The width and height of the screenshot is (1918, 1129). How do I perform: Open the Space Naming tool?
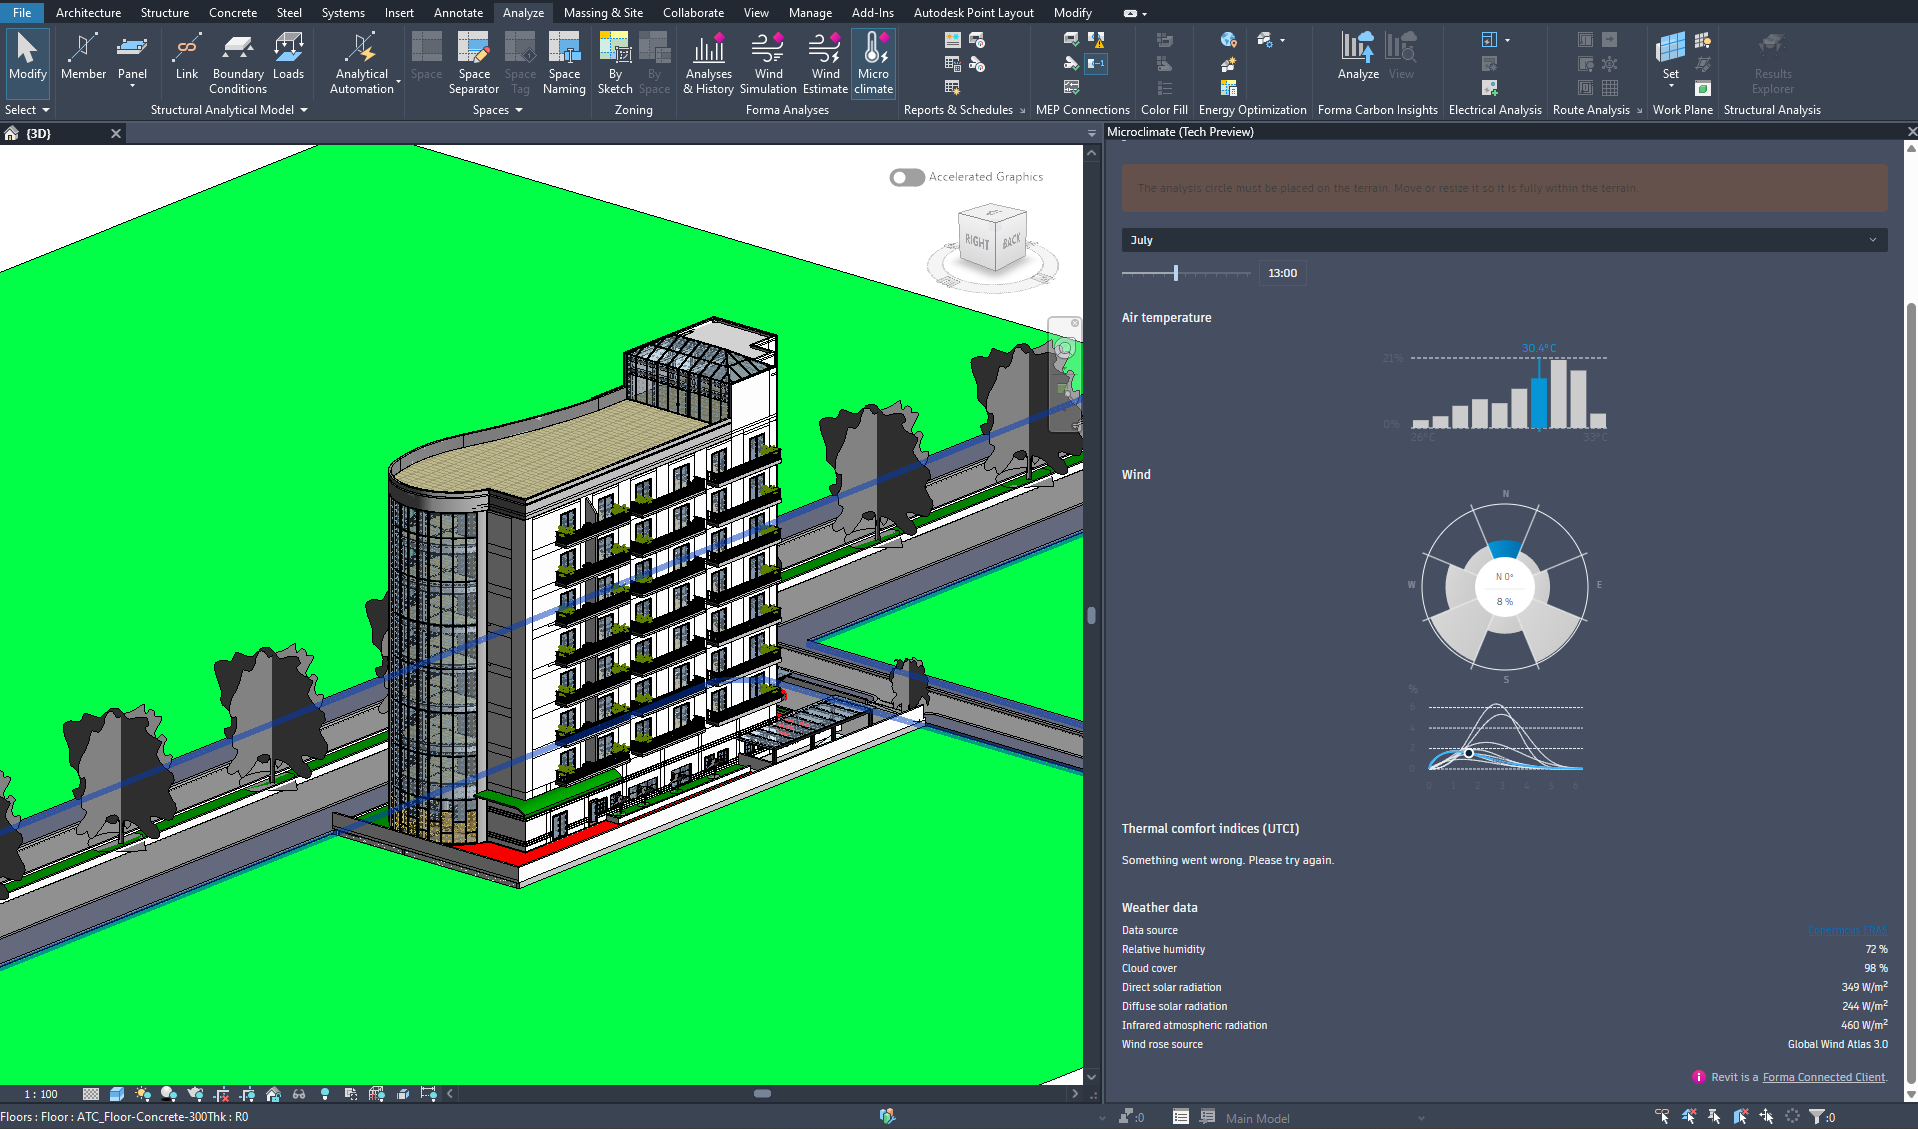tap(564, 63)
